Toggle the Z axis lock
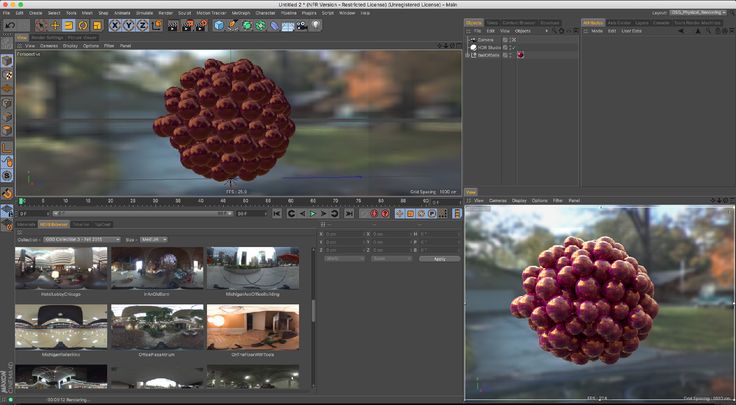 coord(144,24)
